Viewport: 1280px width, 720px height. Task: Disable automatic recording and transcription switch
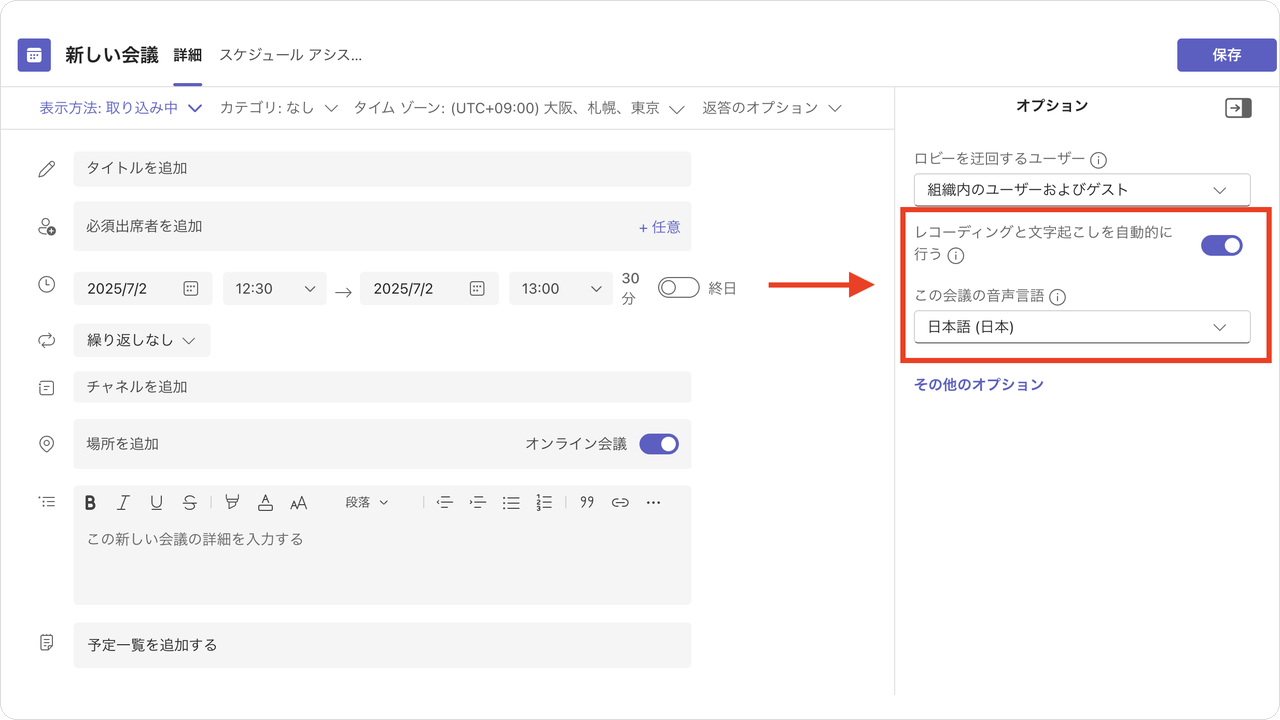[1222, 245]
